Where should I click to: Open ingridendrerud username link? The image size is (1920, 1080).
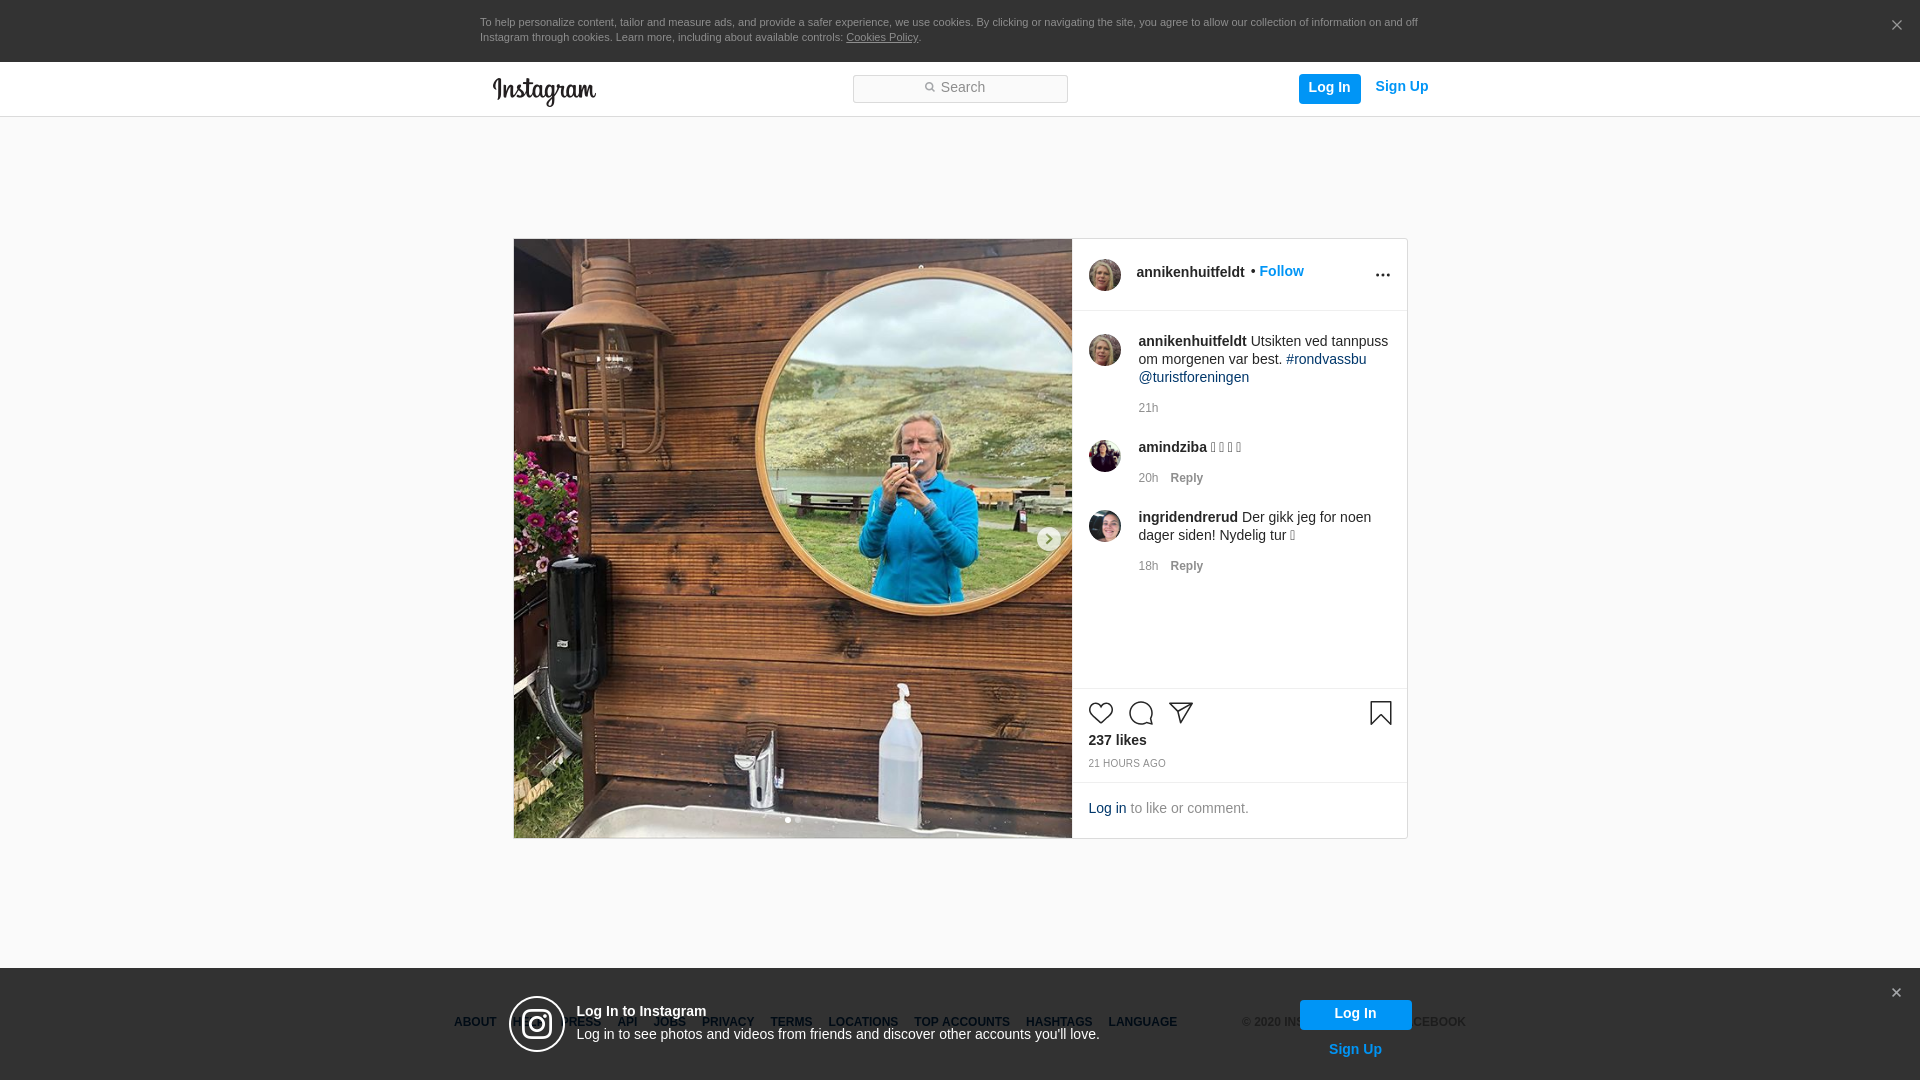(1187, 517)
